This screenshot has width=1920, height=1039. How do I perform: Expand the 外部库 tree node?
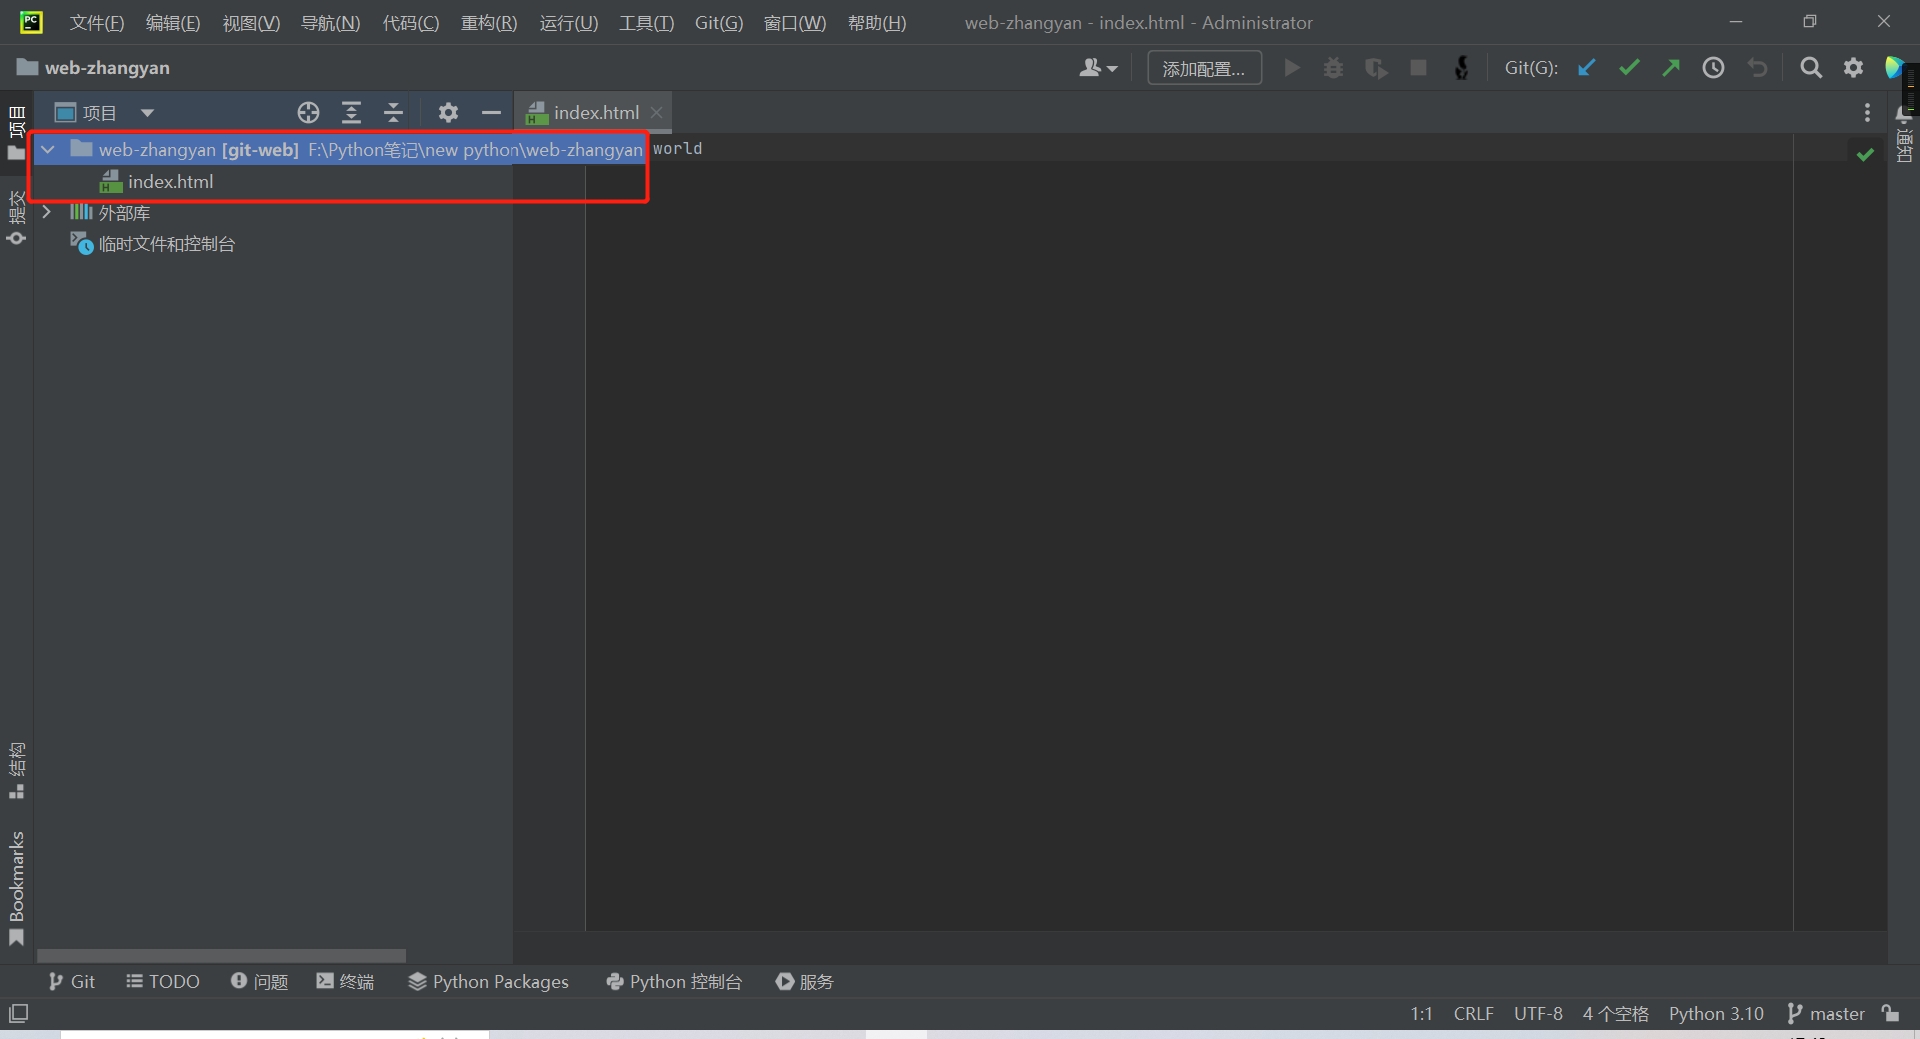[x=46, y=212]
